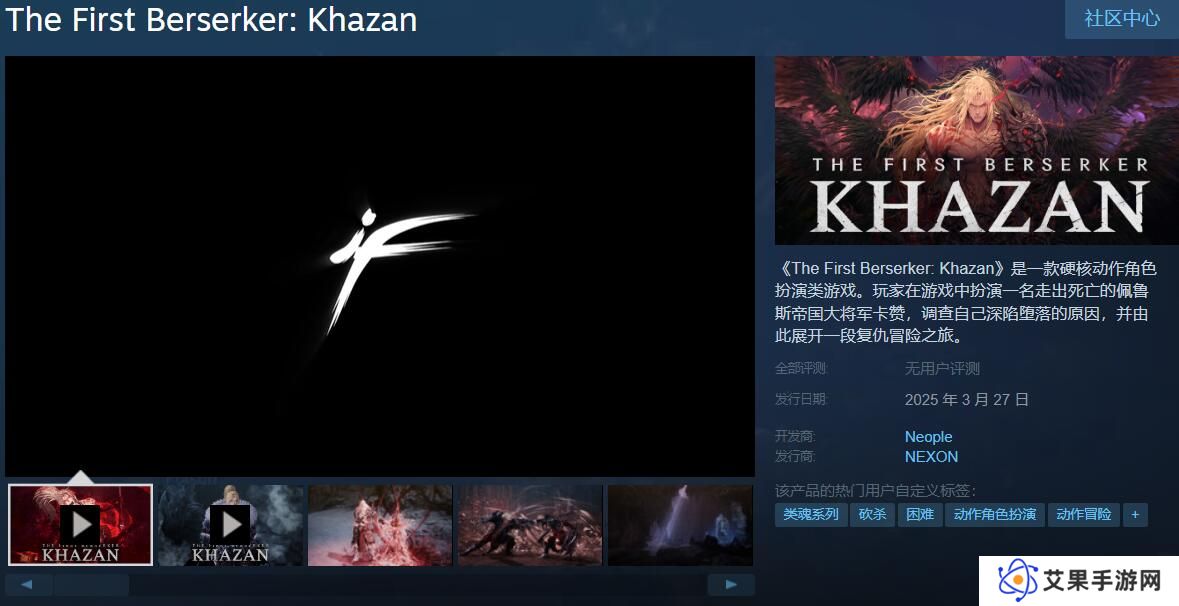Image resolution: width=1179 pixels, height=606 pixels.
Task: View the snowy red warrior screenshot thumbnail
Action: pyautogui.click(x=380, y=525)
